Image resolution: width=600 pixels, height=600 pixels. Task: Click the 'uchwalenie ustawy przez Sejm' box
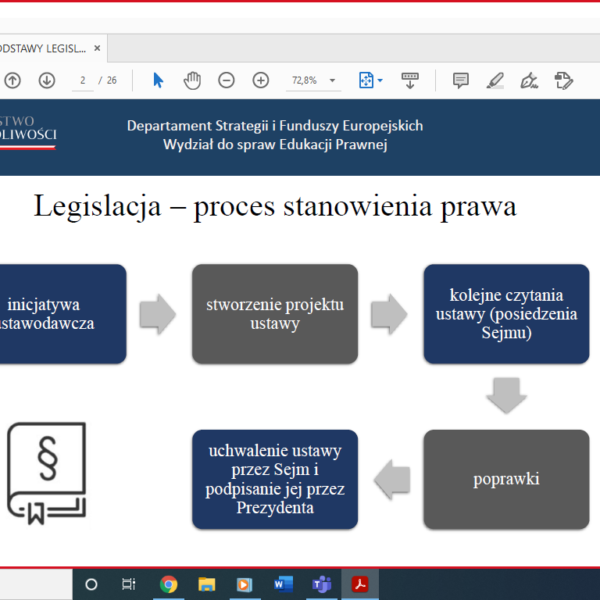[275, 479]
